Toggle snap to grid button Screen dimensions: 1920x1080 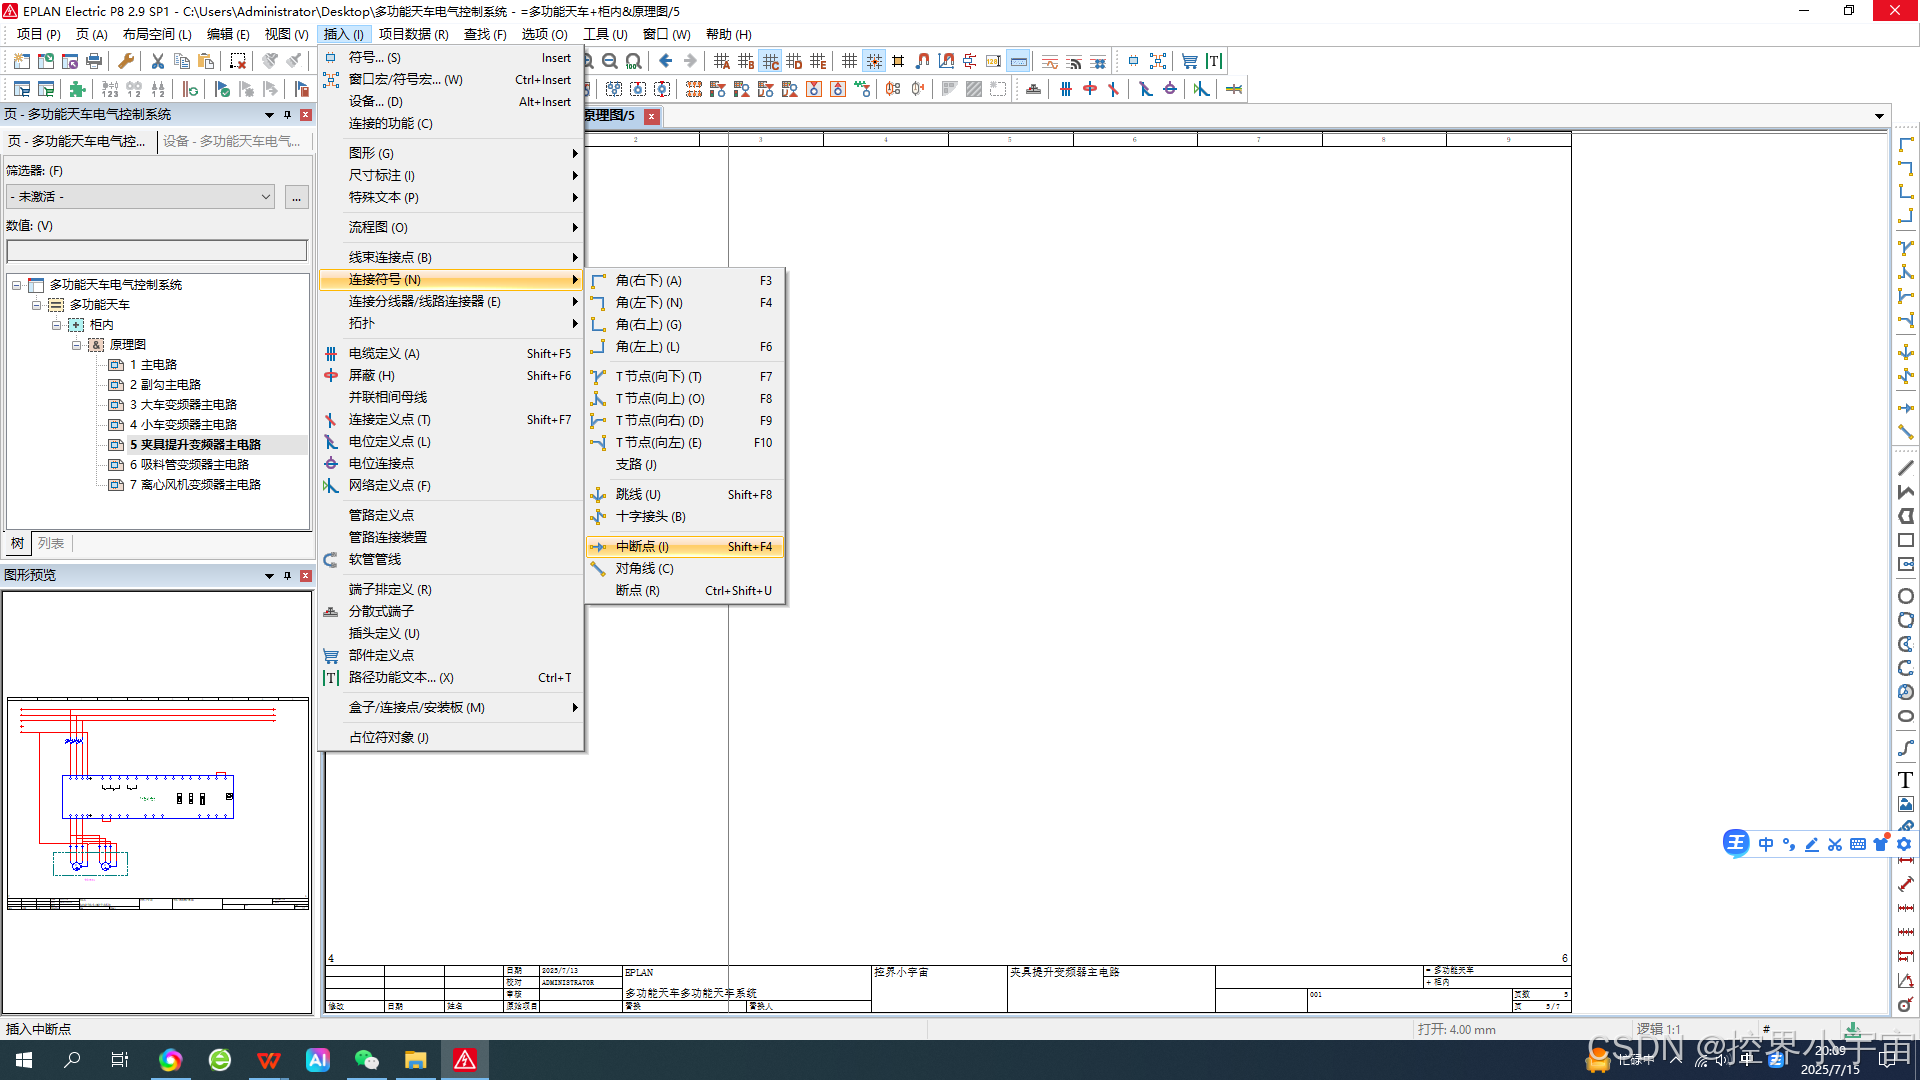point(874,61)
